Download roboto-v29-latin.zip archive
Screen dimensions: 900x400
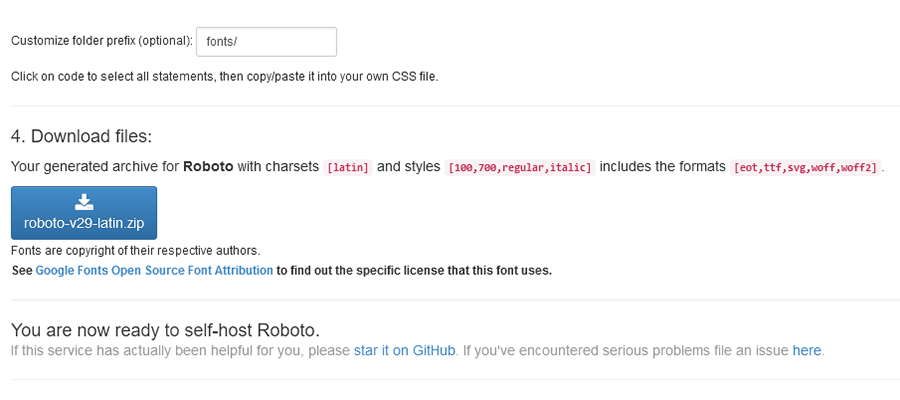click(x=84, y=213)
